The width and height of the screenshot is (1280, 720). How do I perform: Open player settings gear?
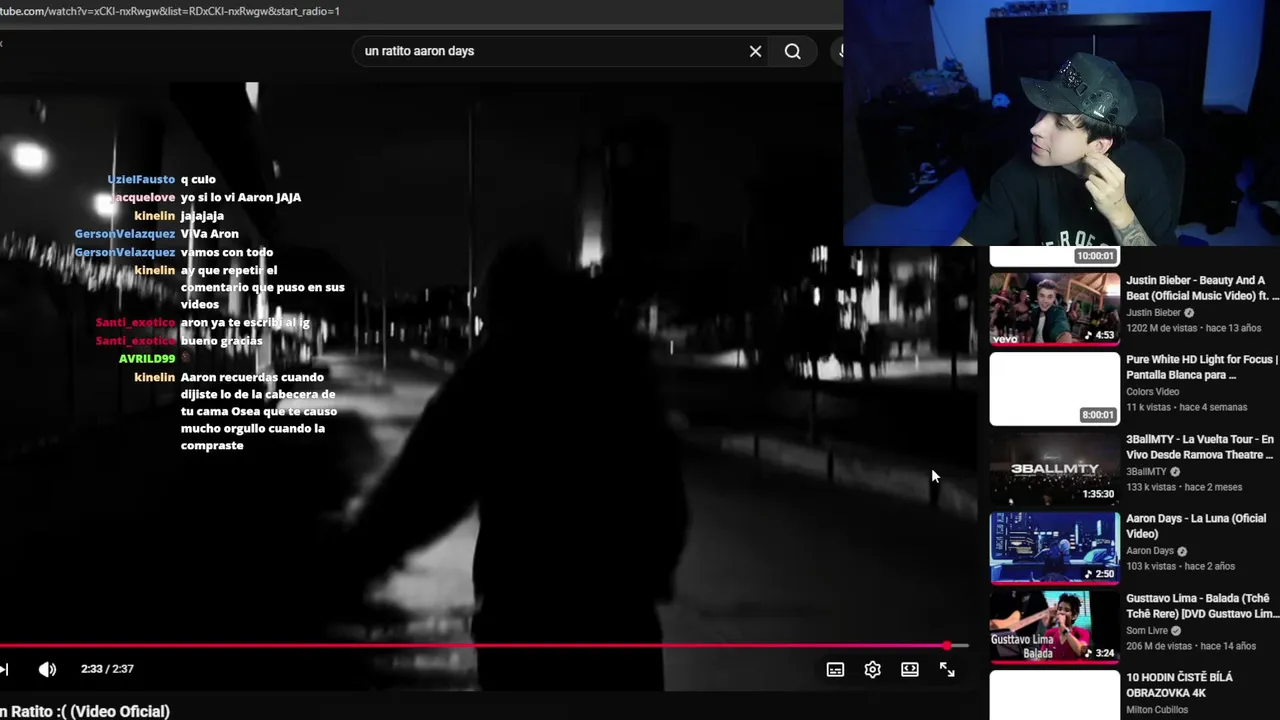pyautogui.click(x=872, y=670)
